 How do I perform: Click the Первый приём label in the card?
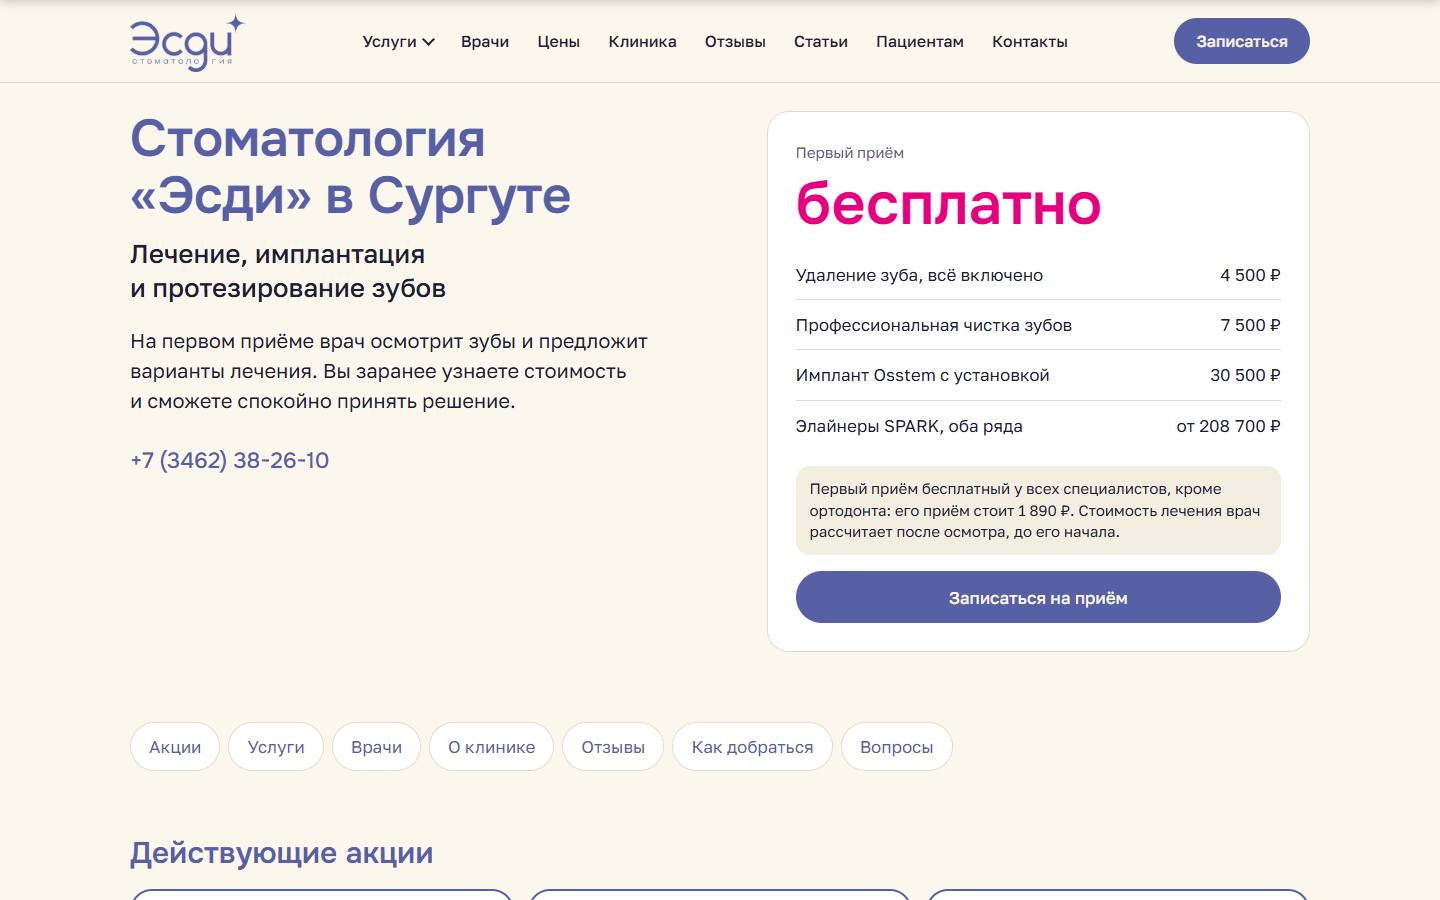[850, 153]
